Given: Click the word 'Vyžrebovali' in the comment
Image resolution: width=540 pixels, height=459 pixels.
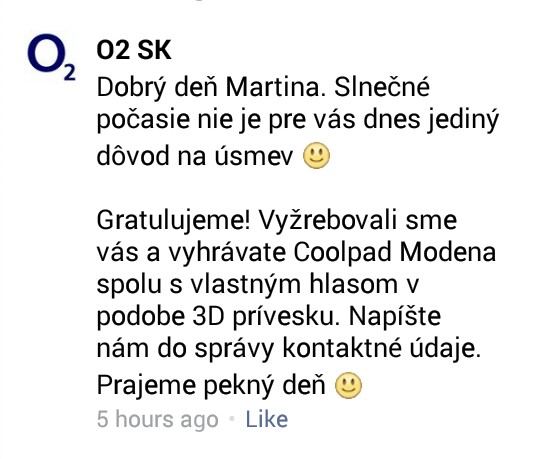Looking at the screenshot, I should click(328, 221).
